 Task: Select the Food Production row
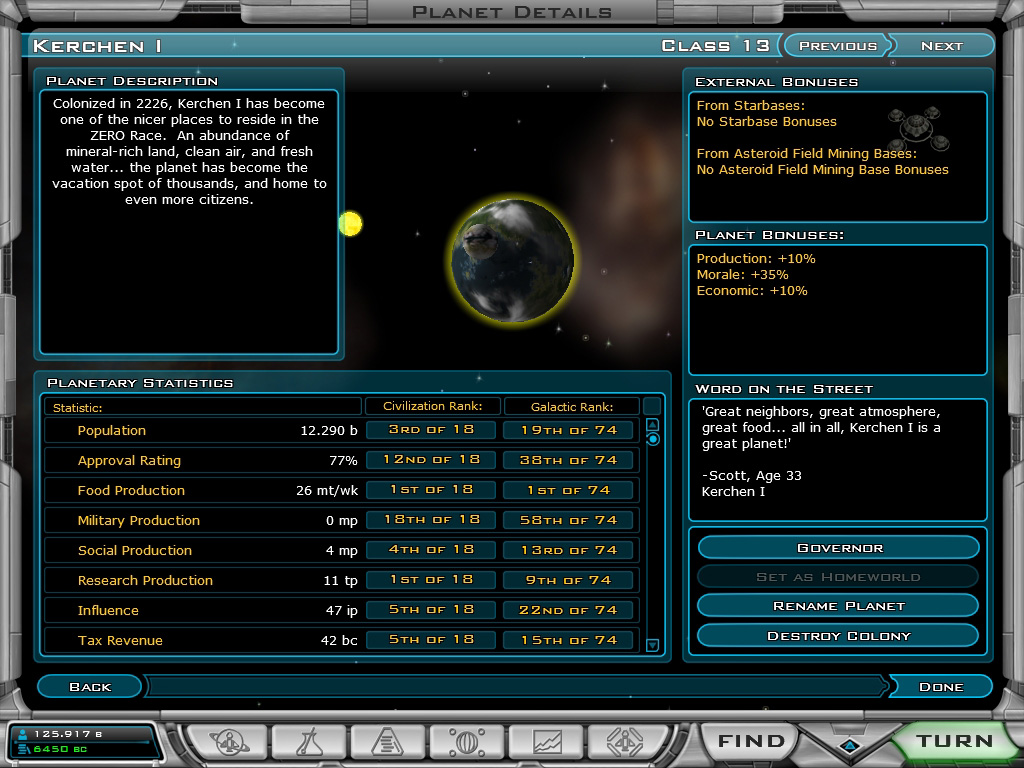click(341, 490)
